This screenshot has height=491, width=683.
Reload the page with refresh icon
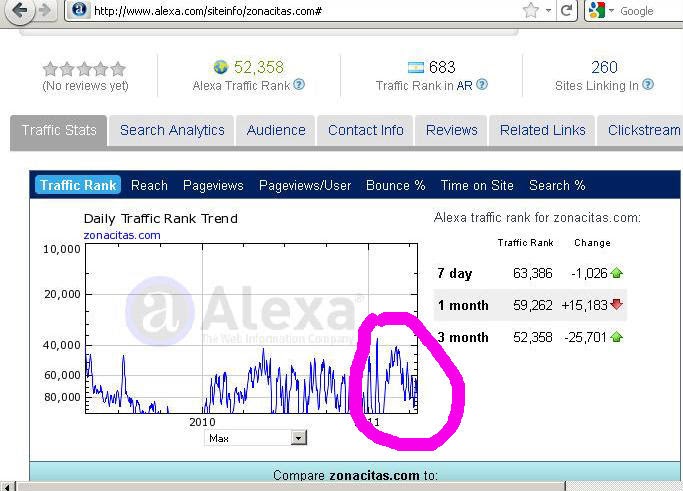point(567,10)
